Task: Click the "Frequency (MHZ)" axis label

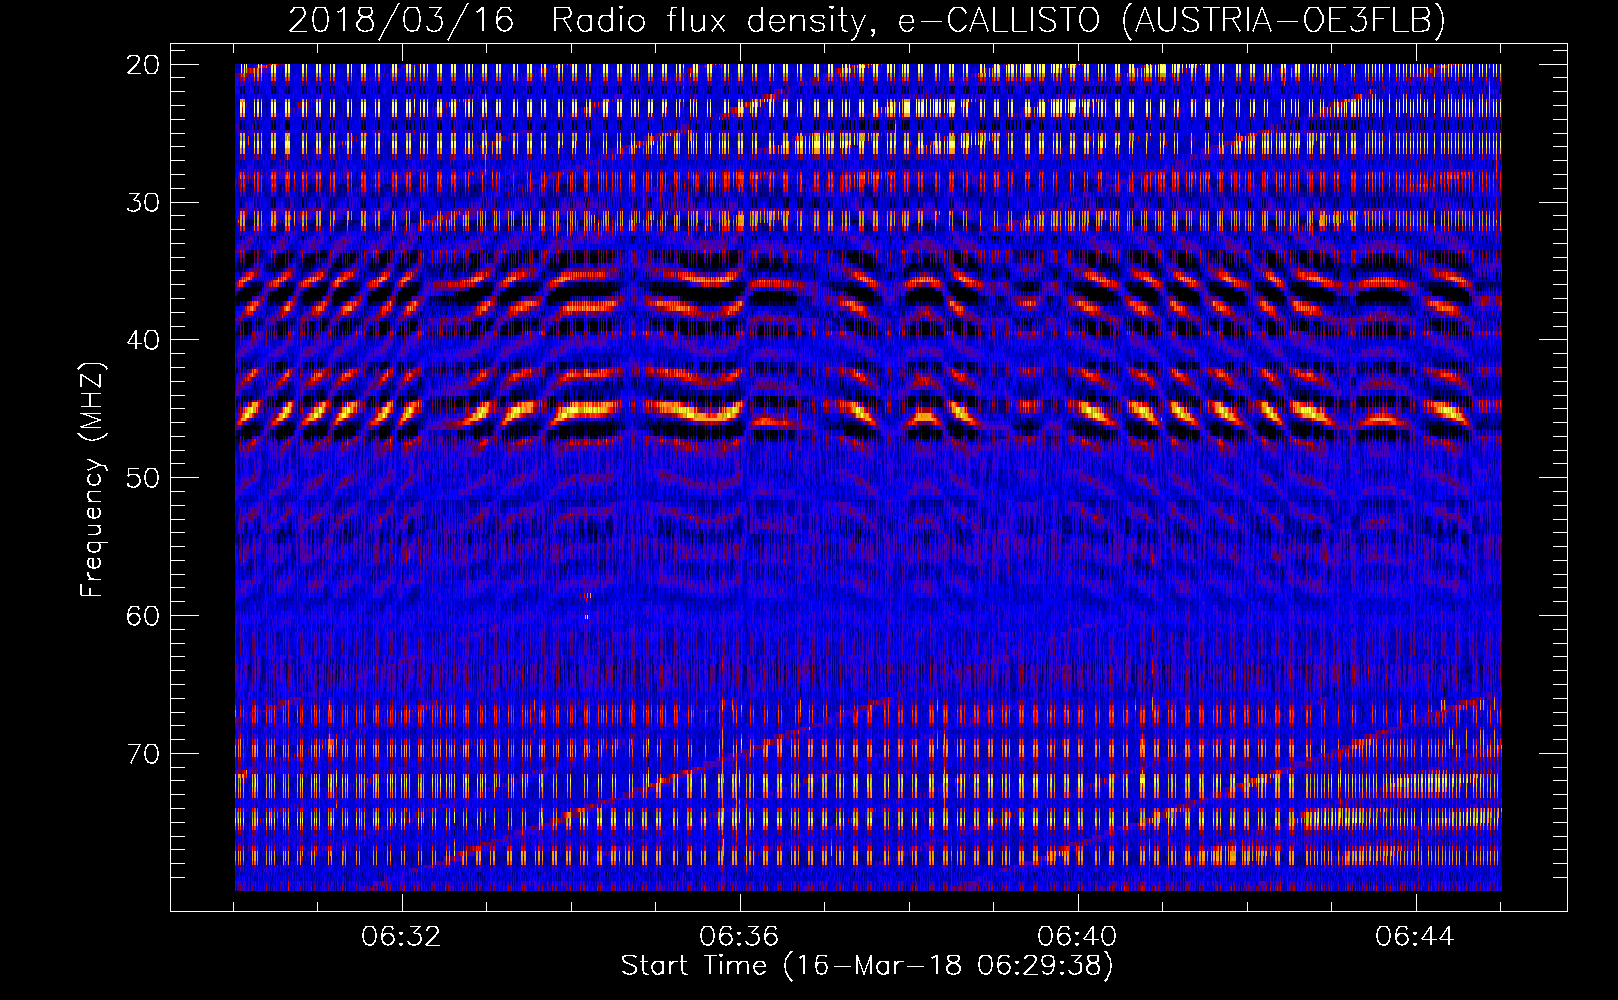Action: (x=92, y=479)
